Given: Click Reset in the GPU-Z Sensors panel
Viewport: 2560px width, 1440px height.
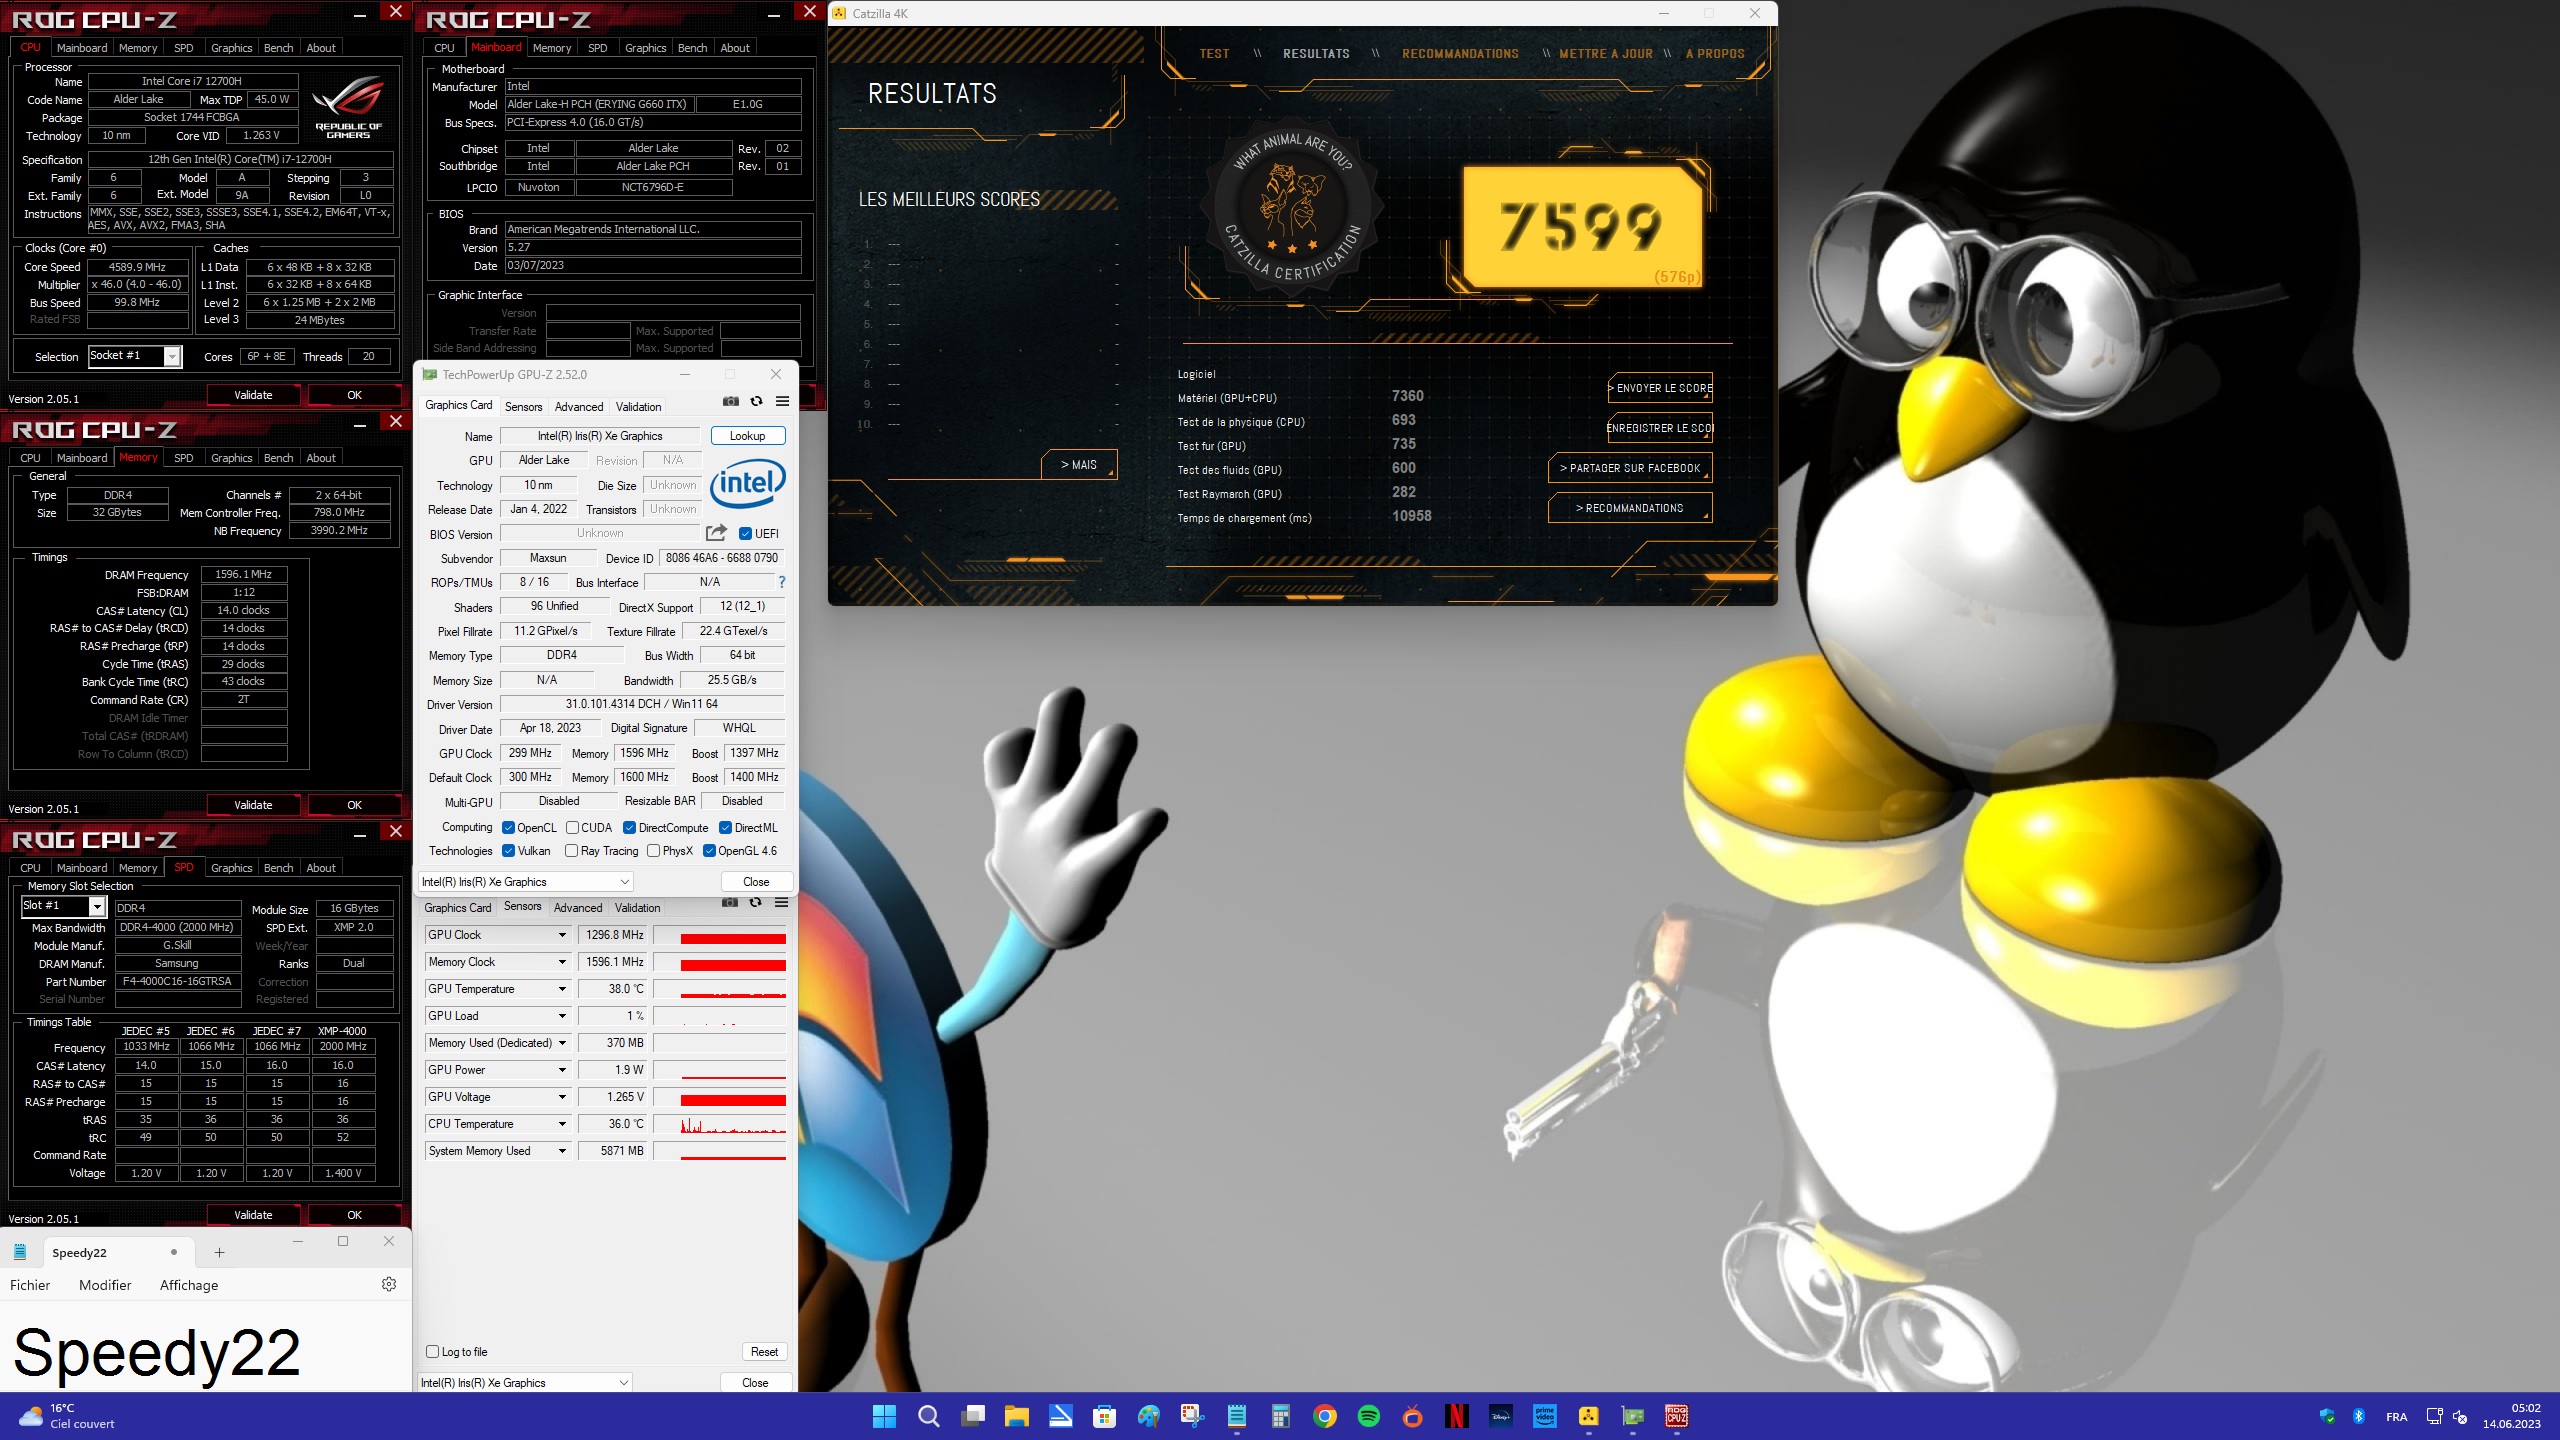Looking at the screenshot, I should [764, 1351].
